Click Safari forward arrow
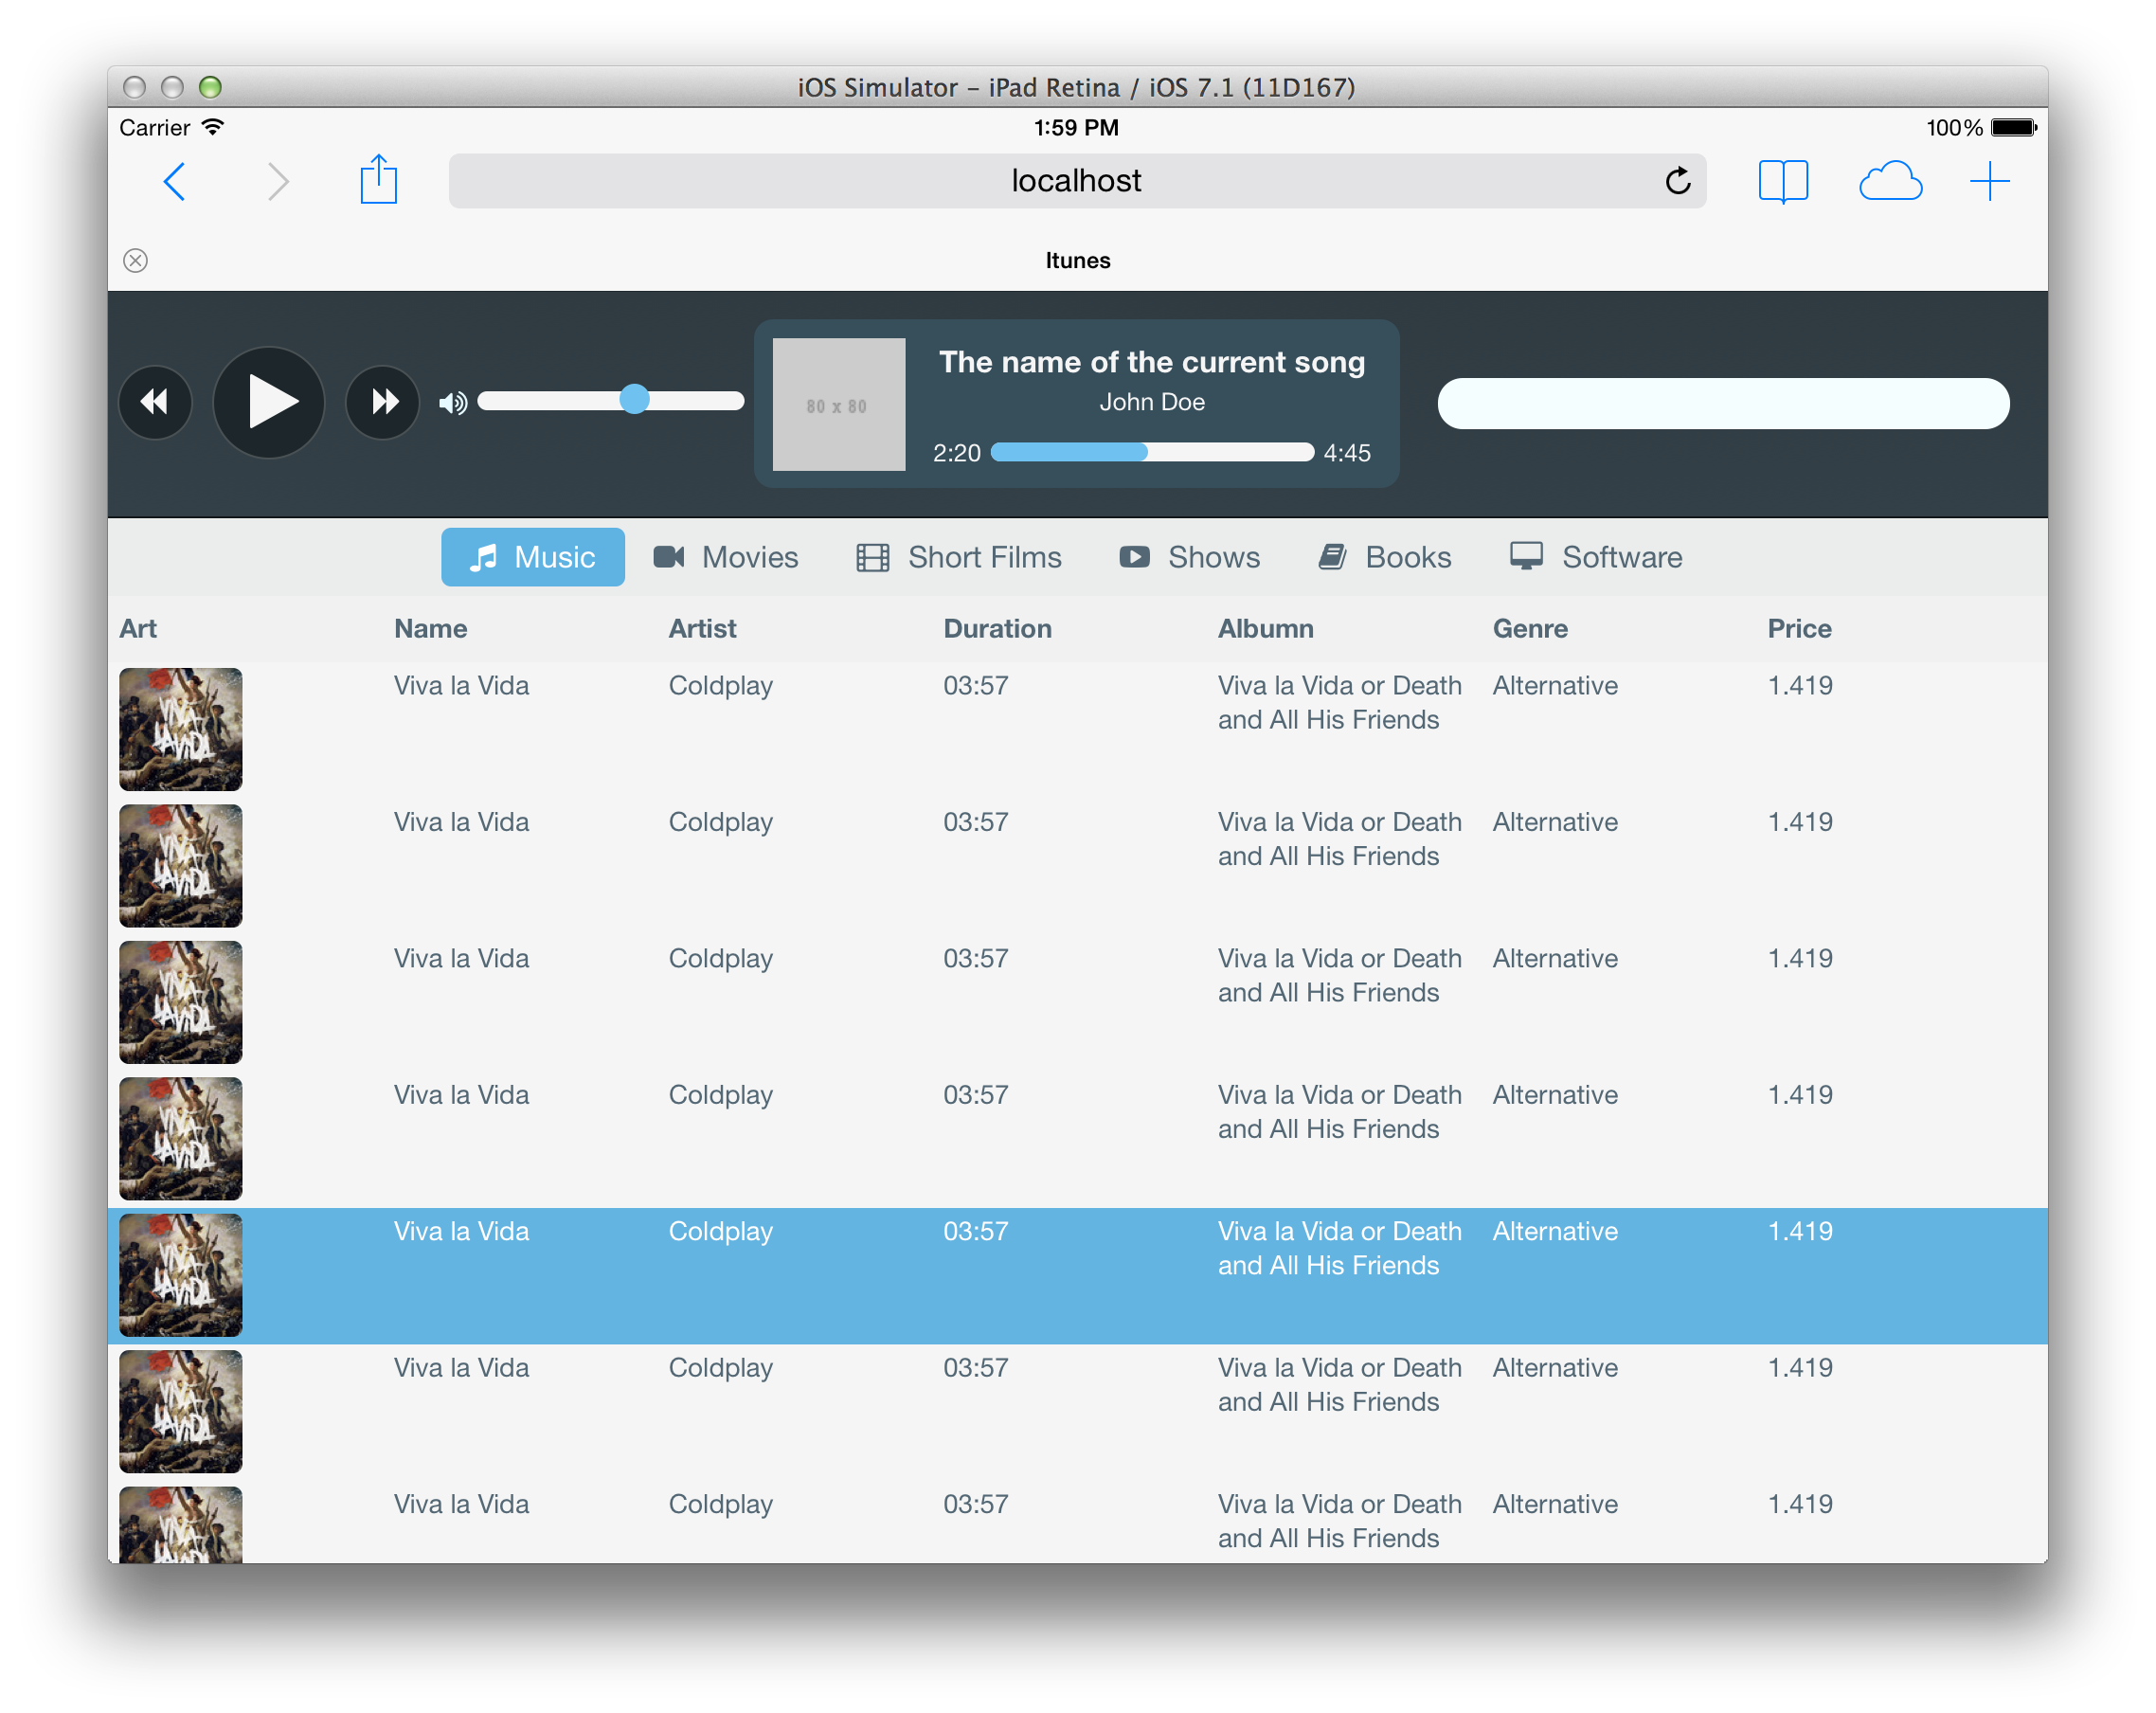 pos(278,182)
